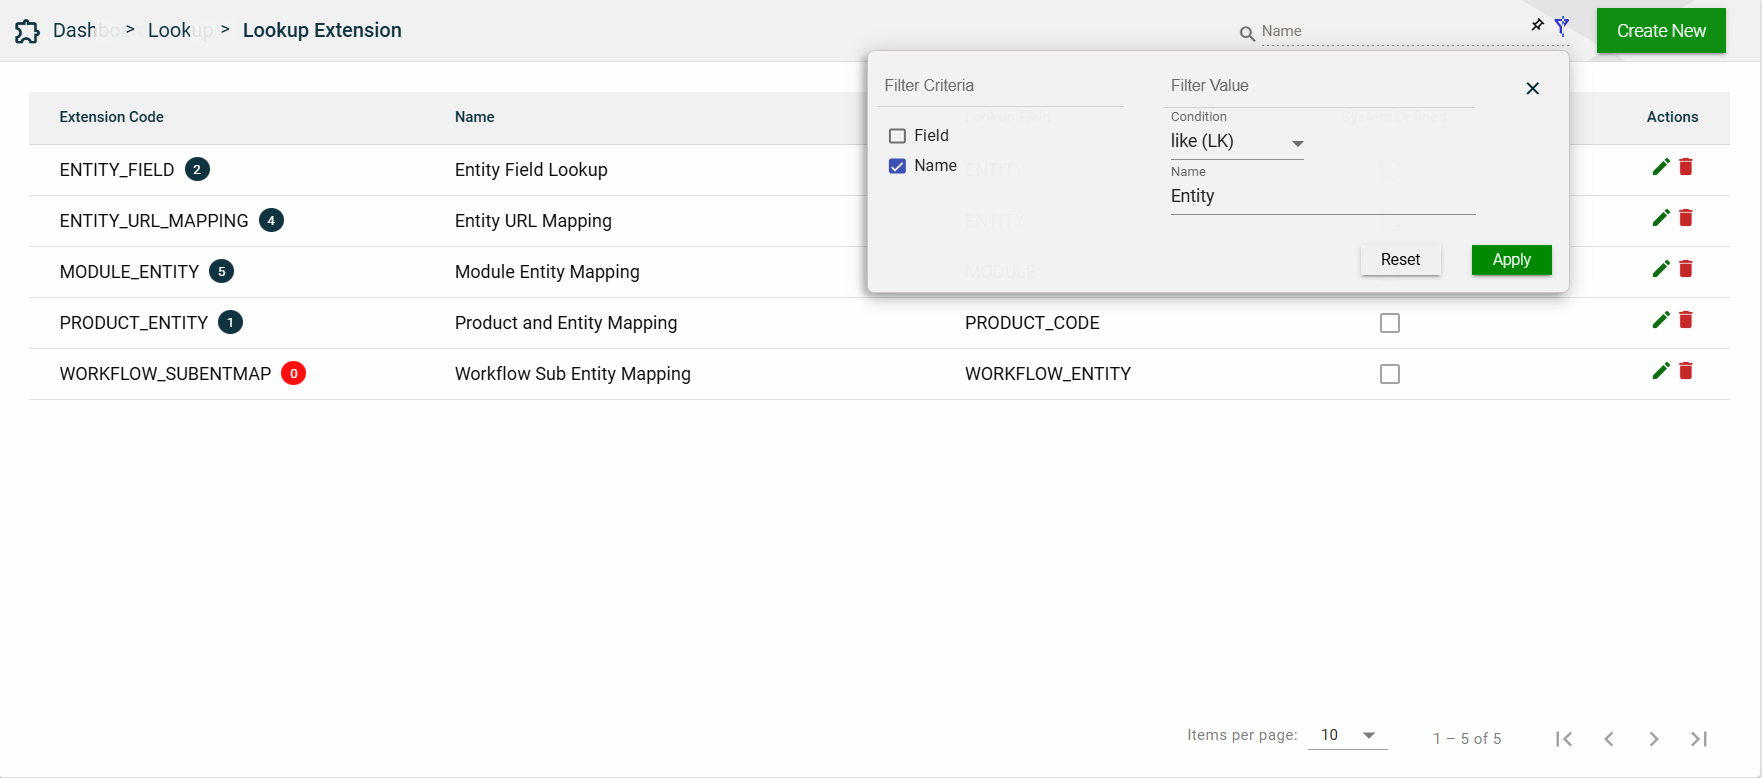
Task: Click the pin icon beside search
Action: click(1537, 25)
